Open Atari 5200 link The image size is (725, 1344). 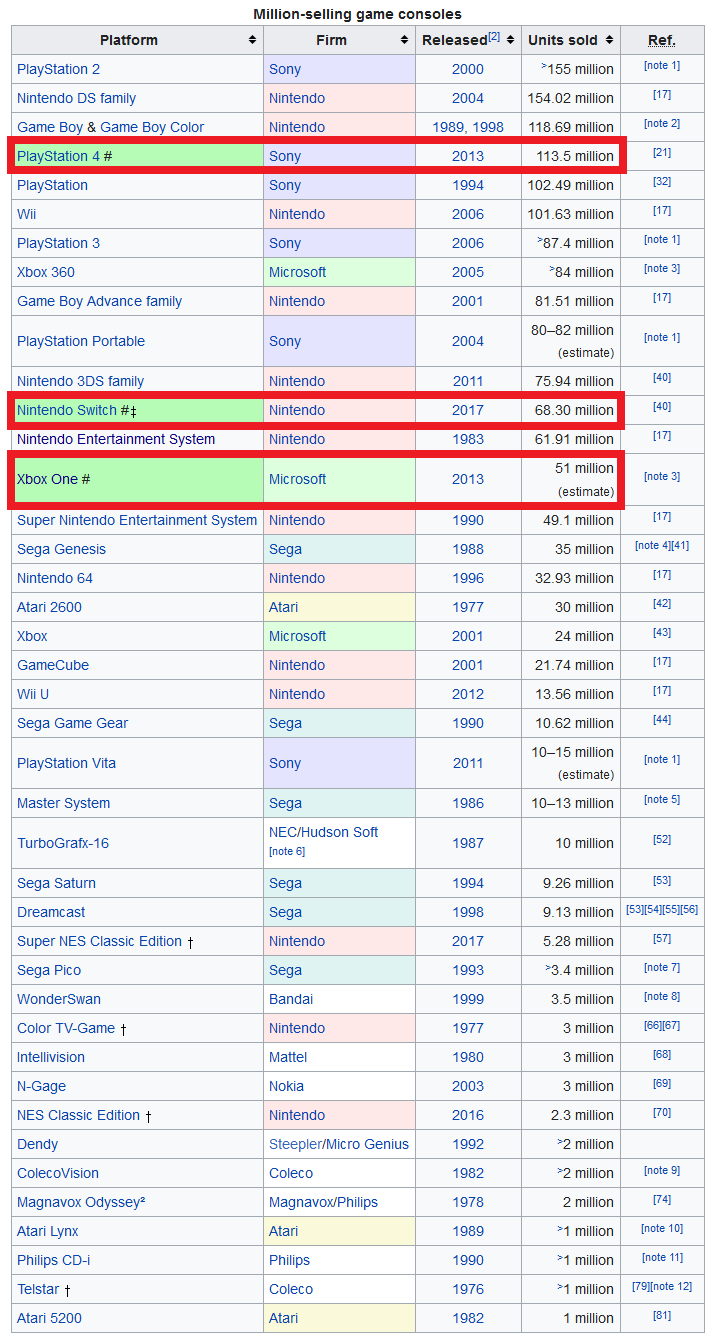tap(49, 1318)
